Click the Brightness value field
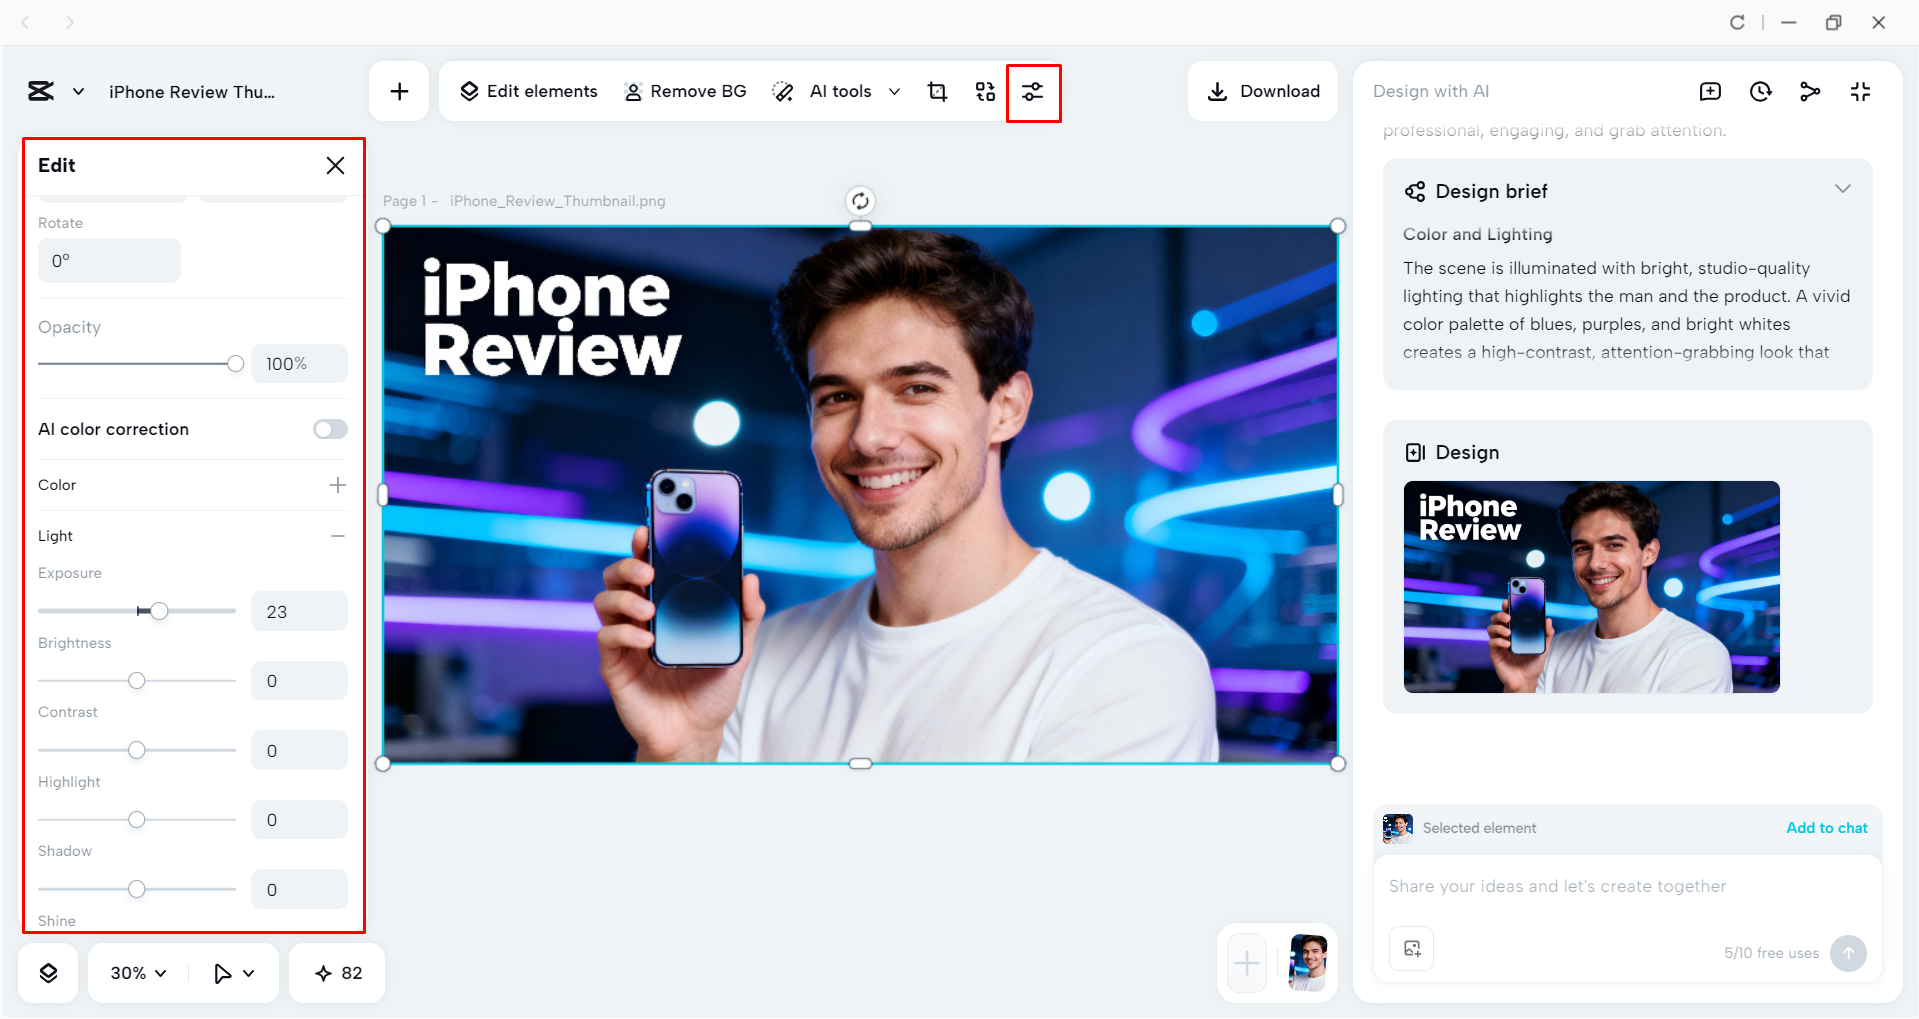The width and height of the screenshot is (1919, 1019). (299, 681)
